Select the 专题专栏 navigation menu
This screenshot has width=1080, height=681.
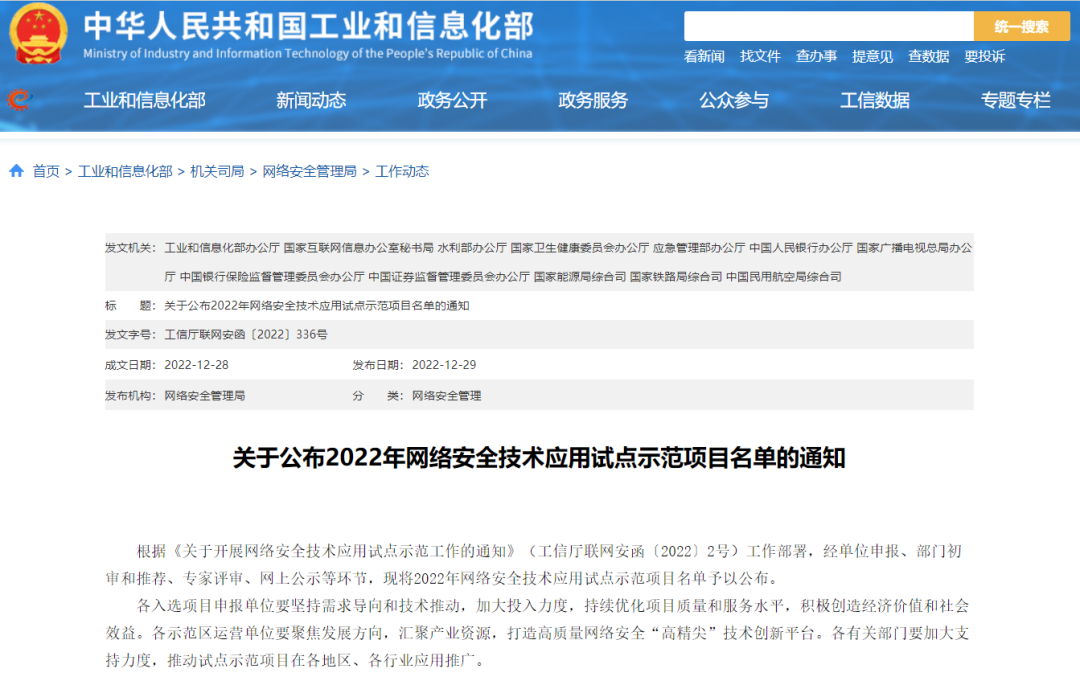click(x=1016, y=100)
